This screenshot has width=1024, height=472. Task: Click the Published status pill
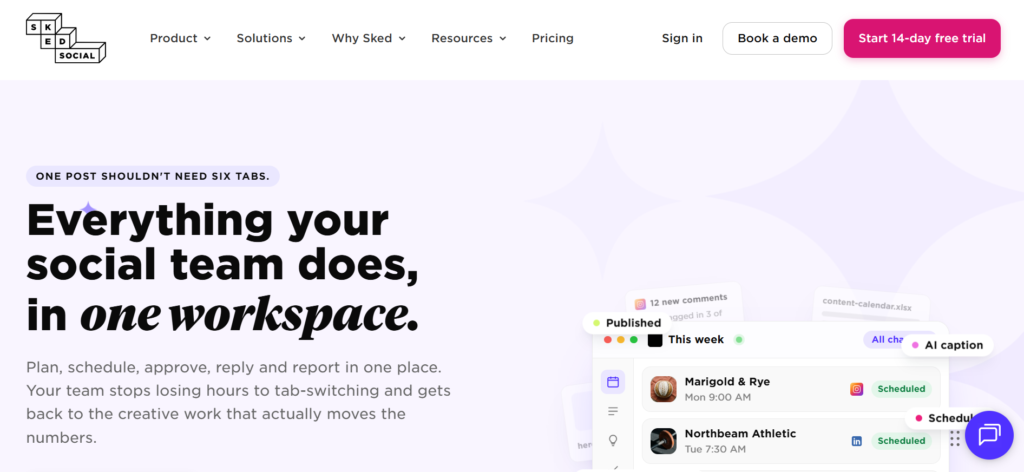pos(627,323)
